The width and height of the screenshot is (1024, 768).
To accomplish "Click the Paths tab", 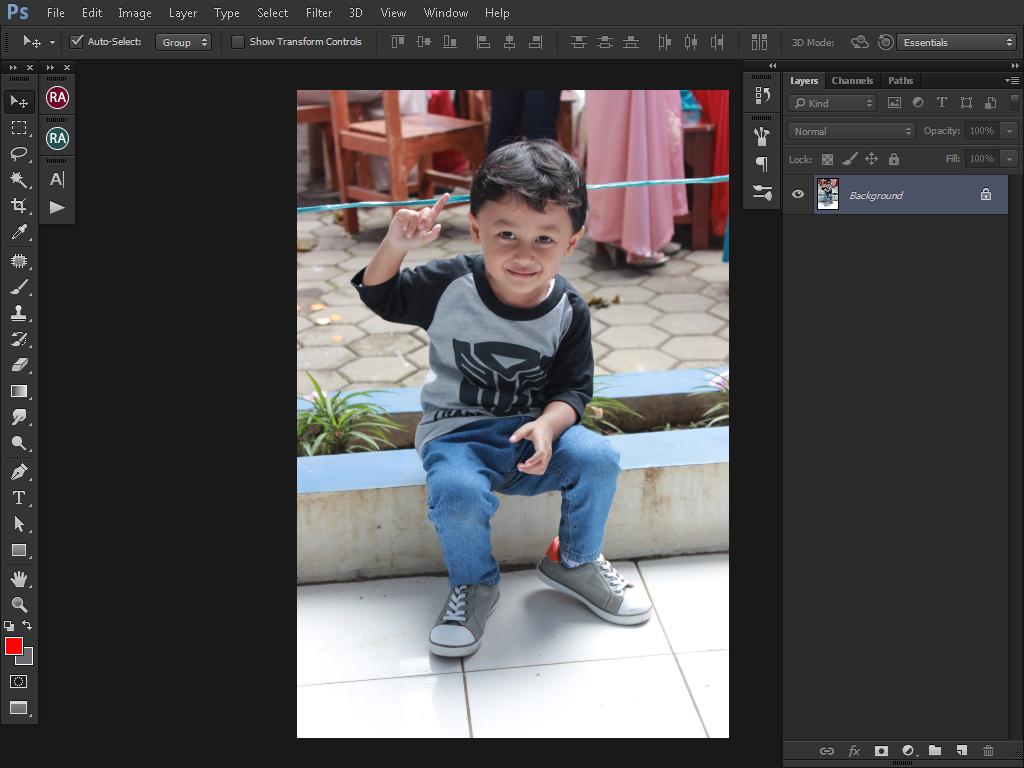I will 900,80.
